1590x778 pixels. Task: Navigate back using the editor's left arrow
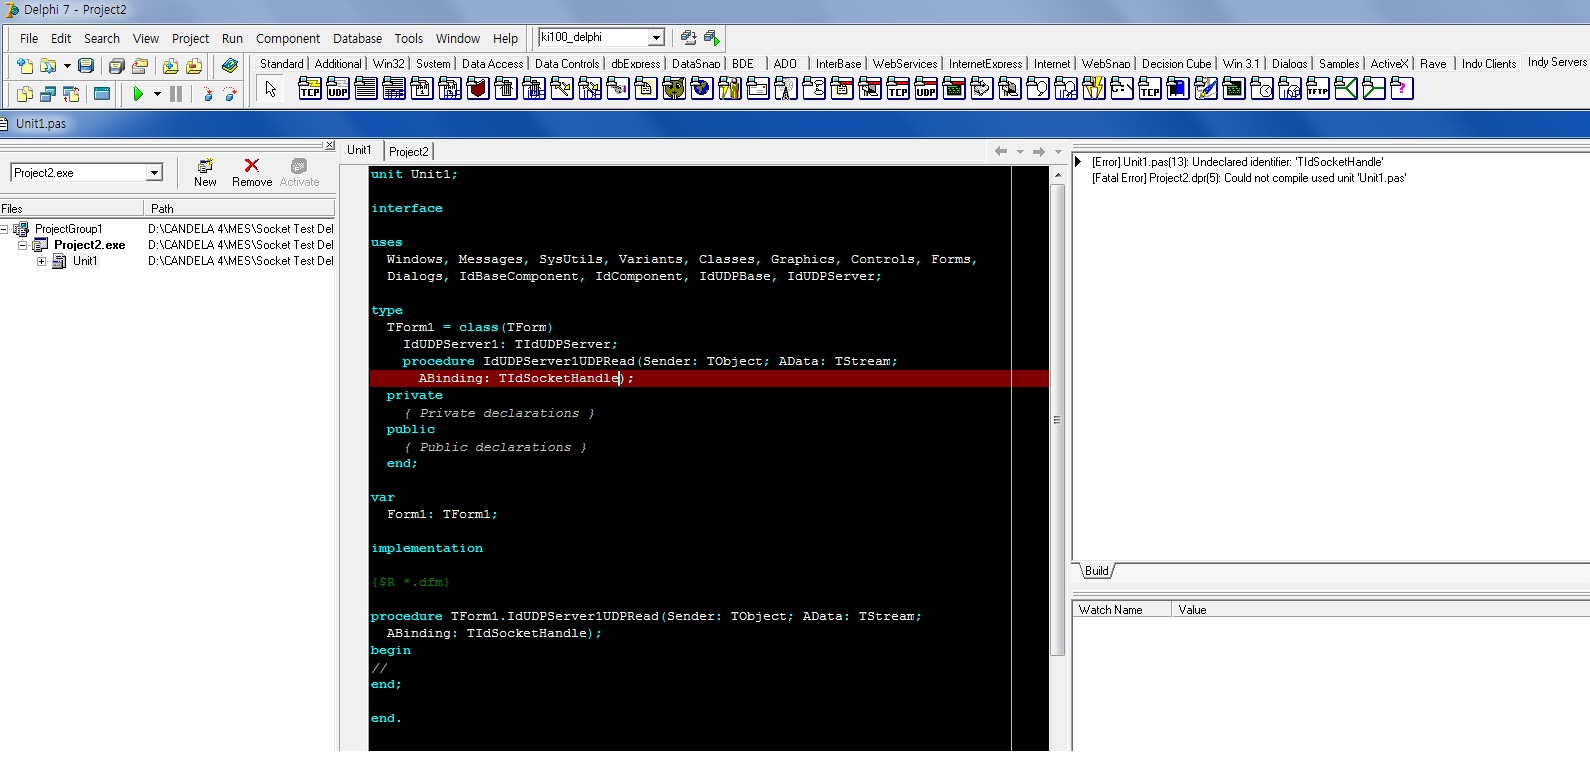(1000, 151)
